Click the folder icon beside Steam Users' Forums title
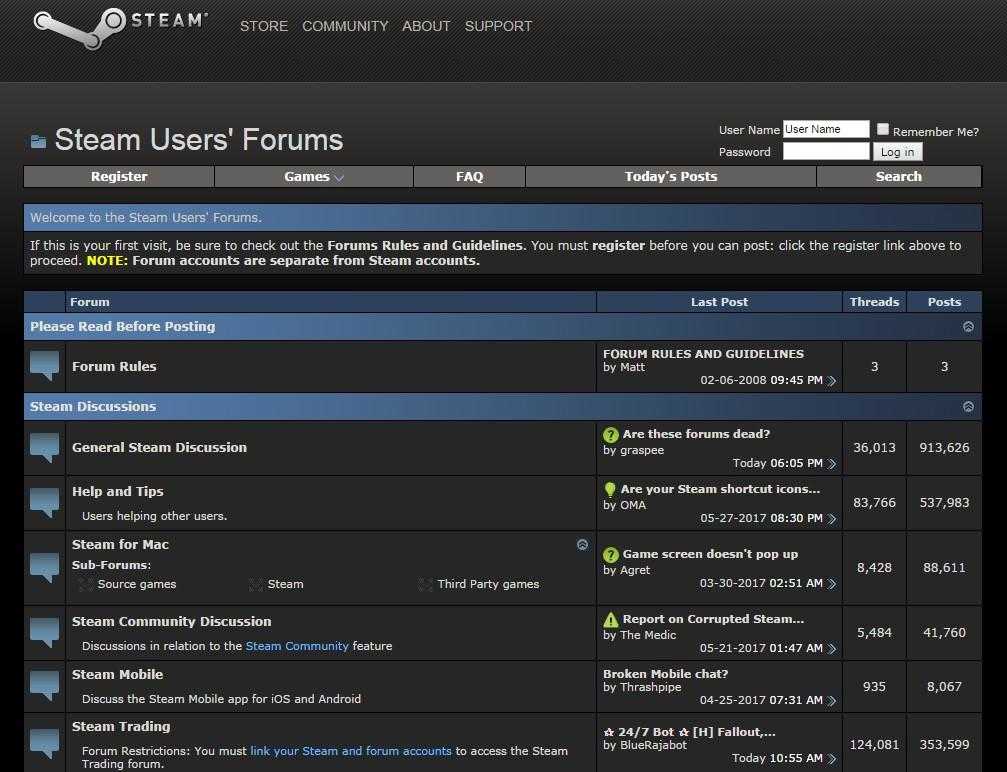1007x772 pixels. [x=38, y=142]
